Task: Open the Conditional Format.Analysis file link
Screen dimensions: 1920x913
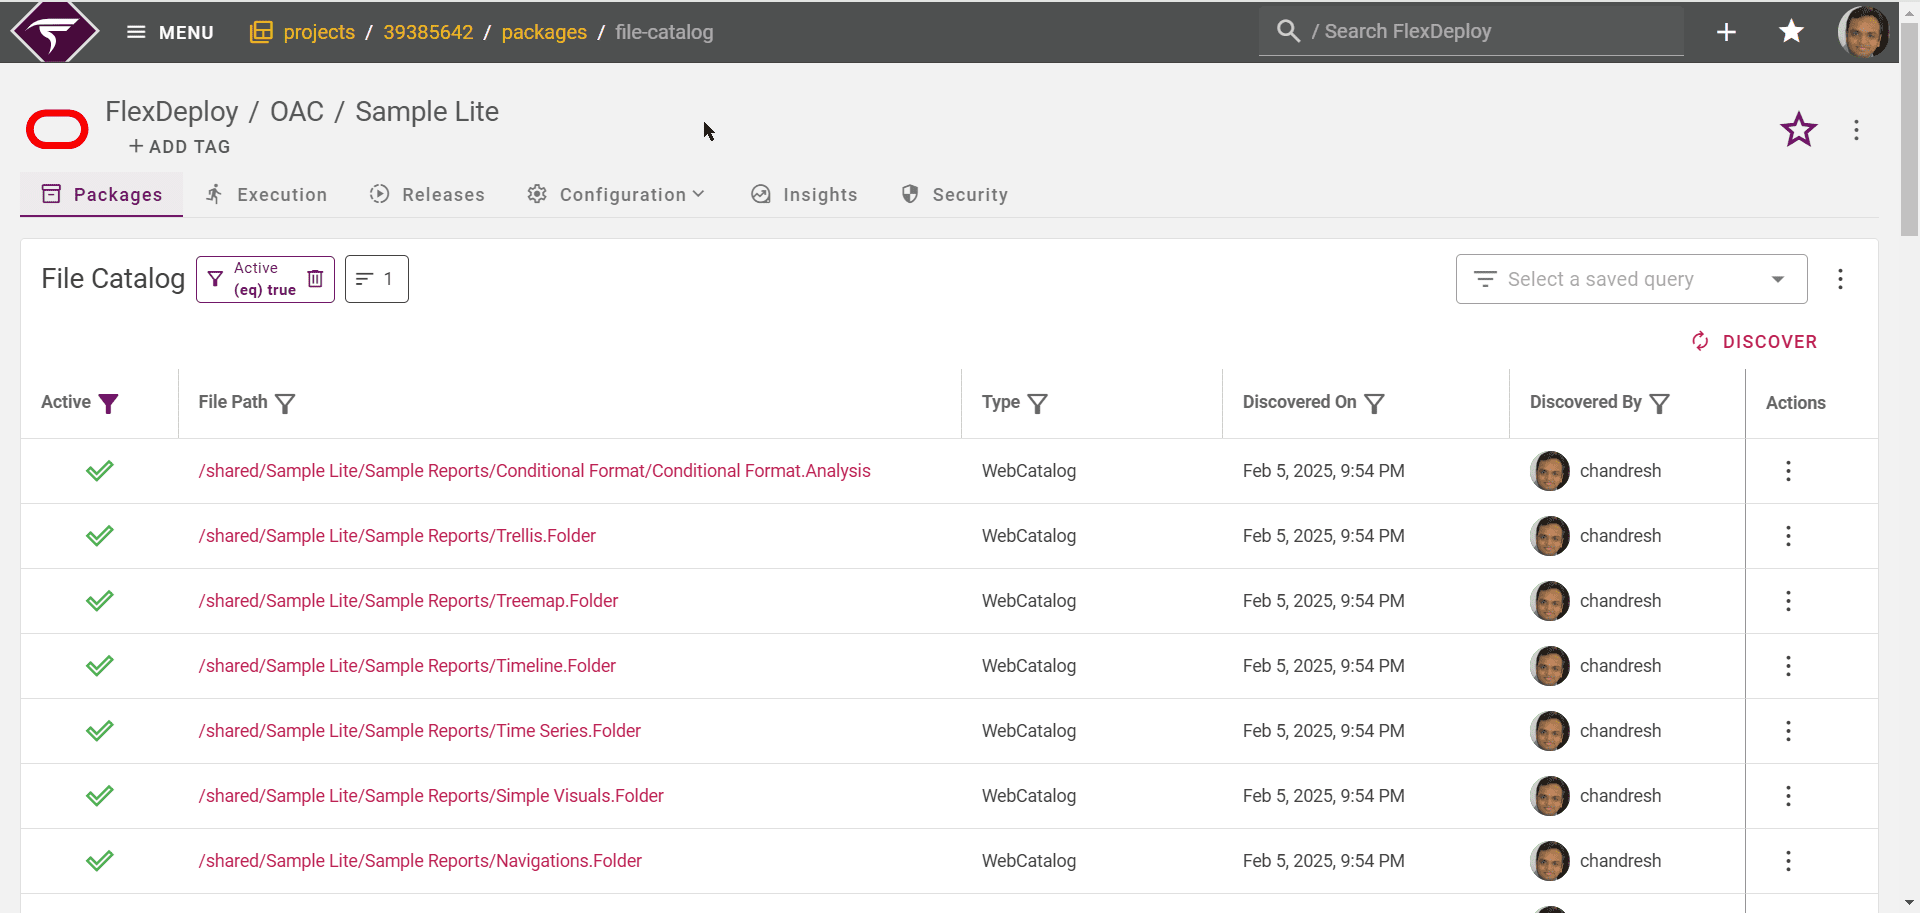Action: coord(535,471)
